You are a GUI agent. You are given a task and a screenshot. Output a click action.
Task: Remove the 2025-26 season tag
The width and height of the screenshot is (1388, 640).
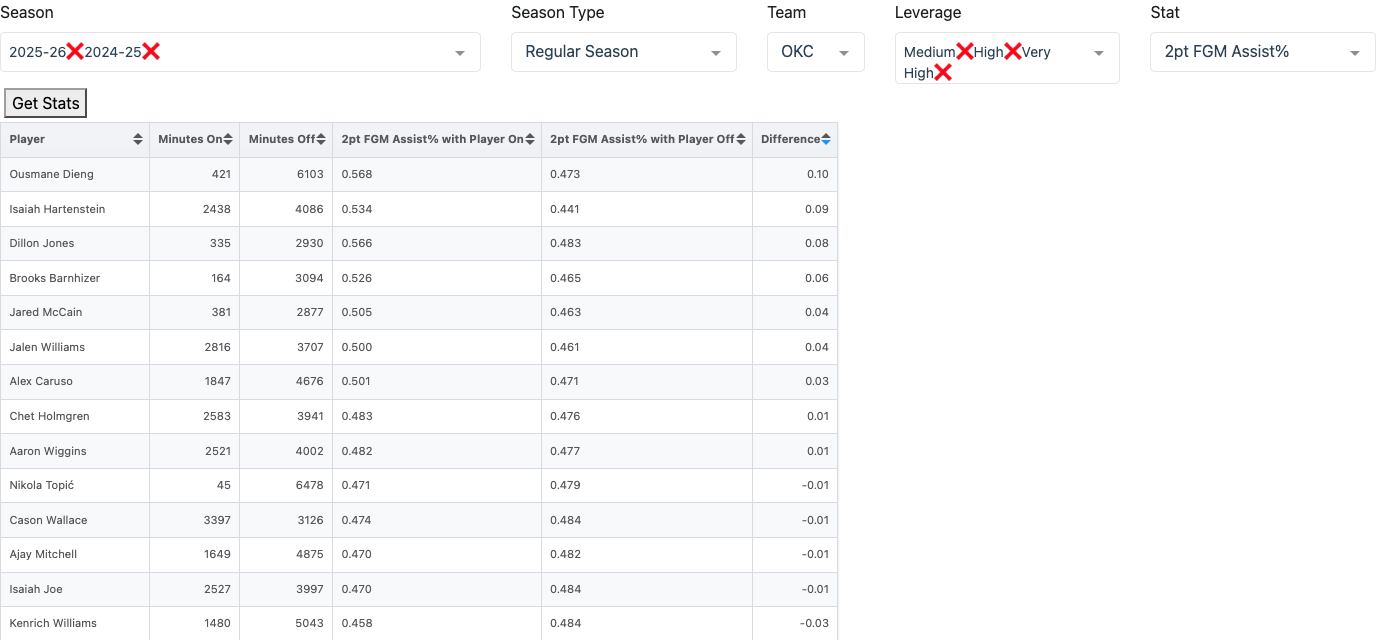tap(75, 52)
